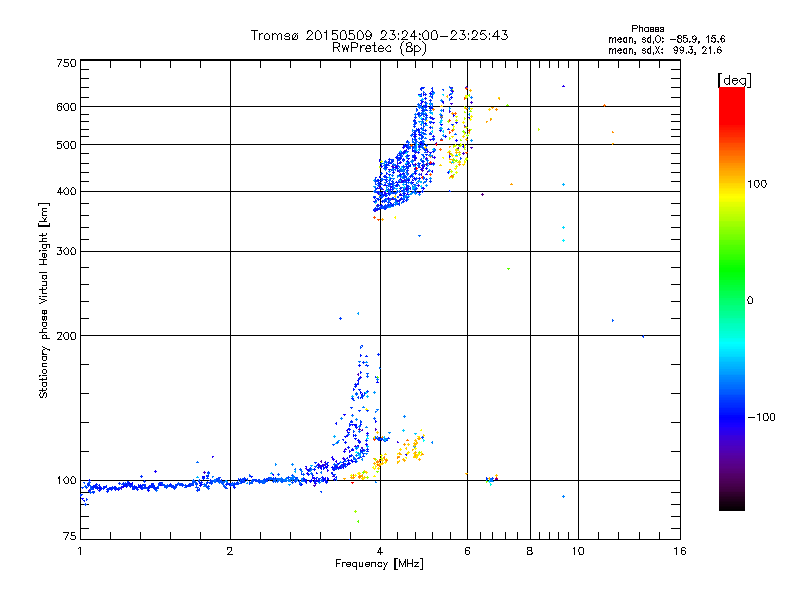The width and height of the screenshot is (800, 600).
Task: Click the '2' frequency axis tick label
Action: (230, 551)
